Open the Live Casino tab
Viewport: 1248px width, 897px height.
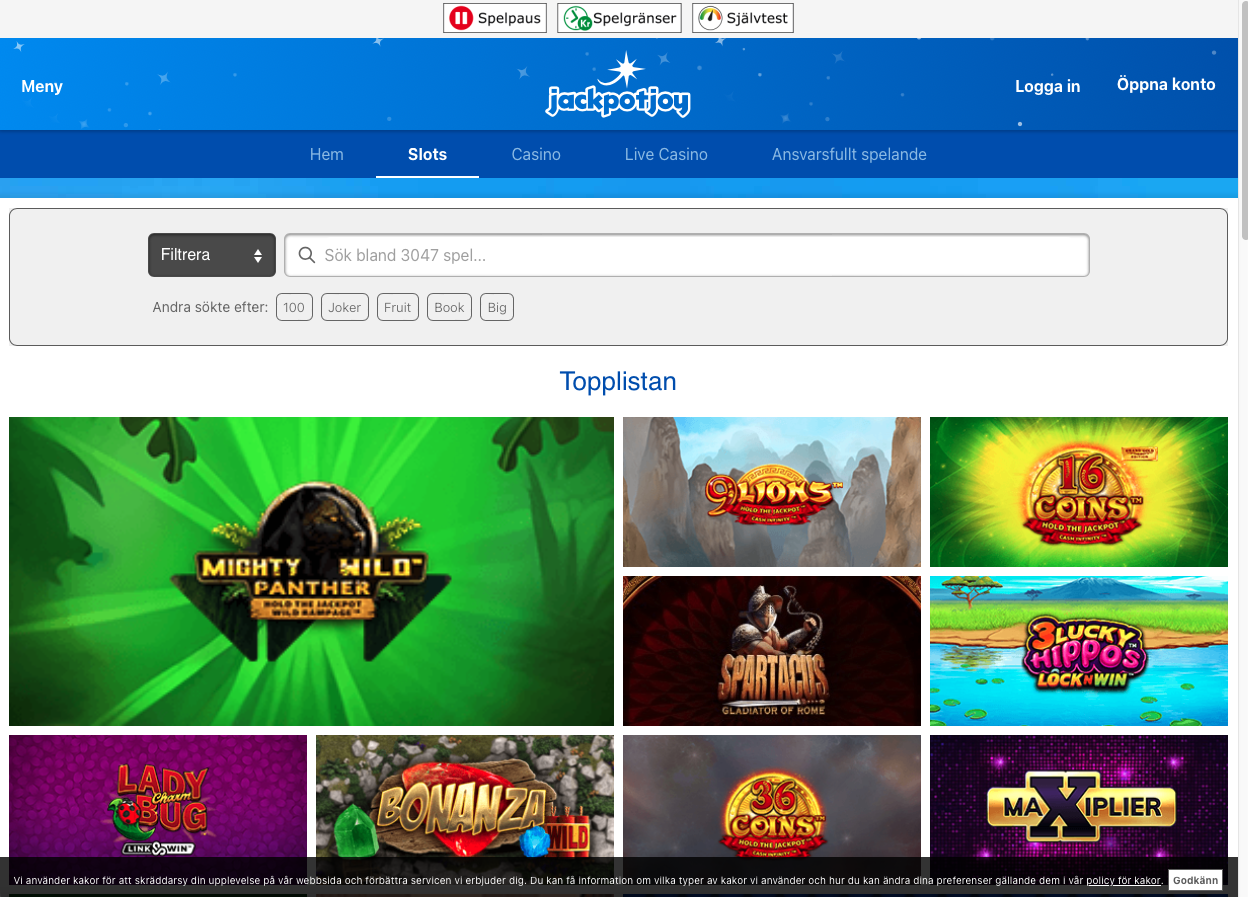(x=666, y=154)
